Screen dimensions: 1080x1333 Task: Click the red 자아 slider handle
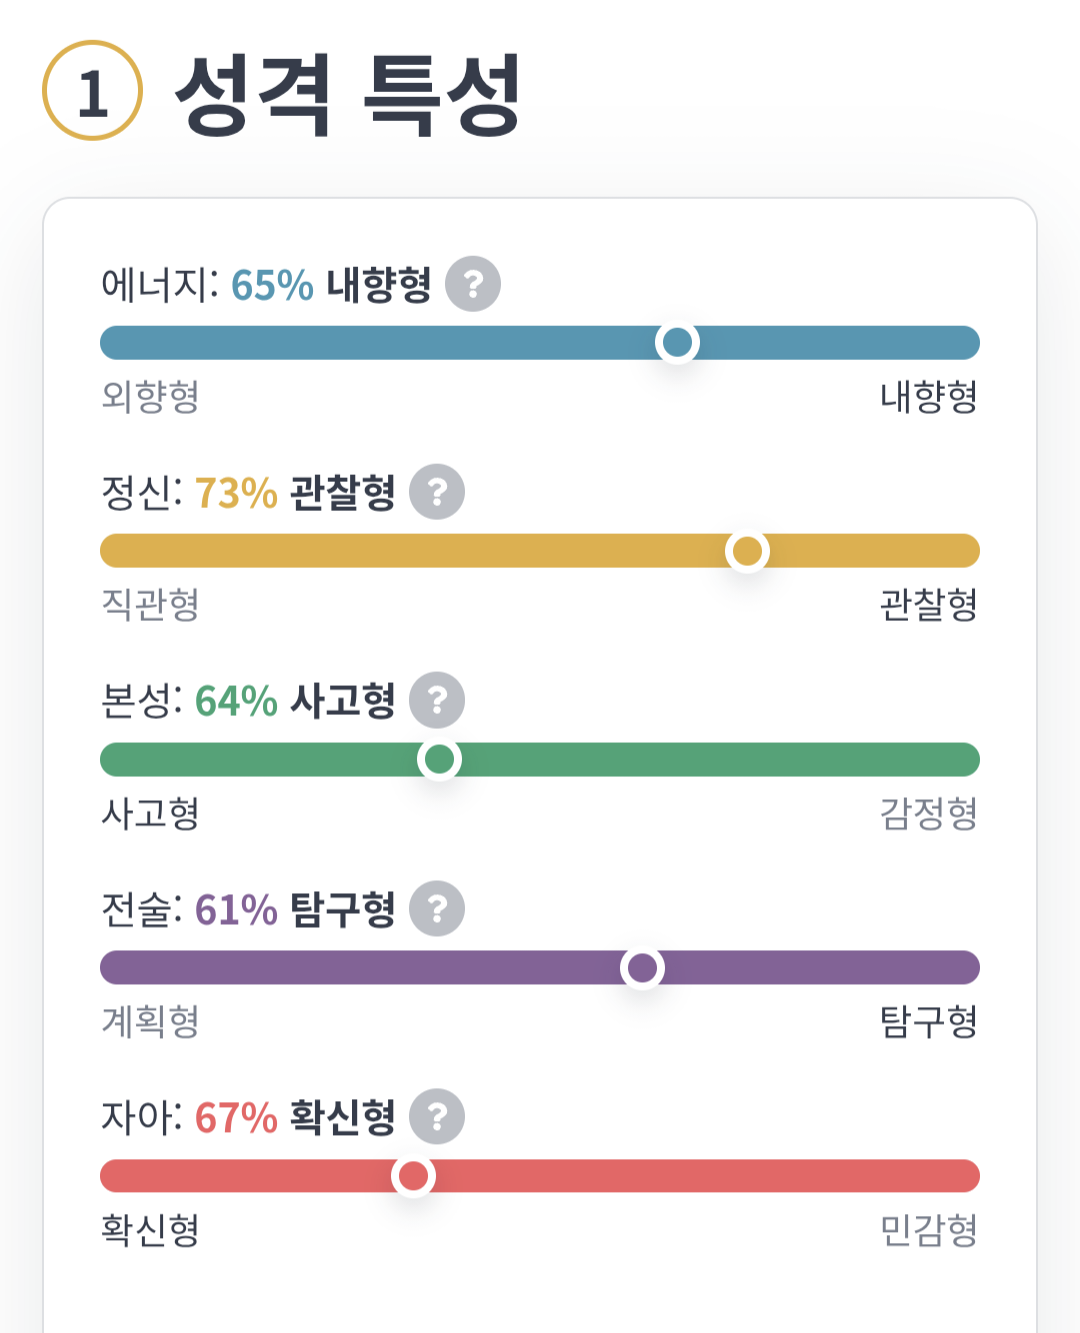tap(413, 1176)
